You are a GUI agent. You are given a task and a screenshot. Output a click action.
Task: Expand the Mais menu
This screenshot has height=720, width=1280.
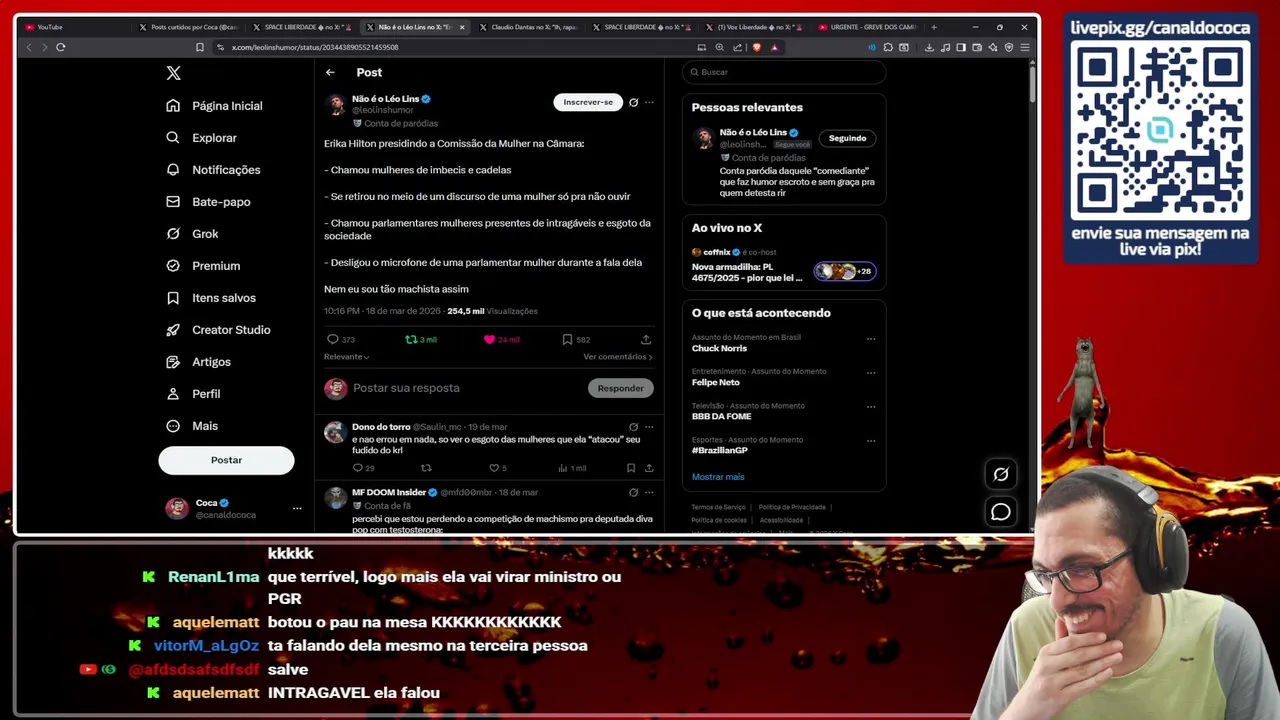192,426
